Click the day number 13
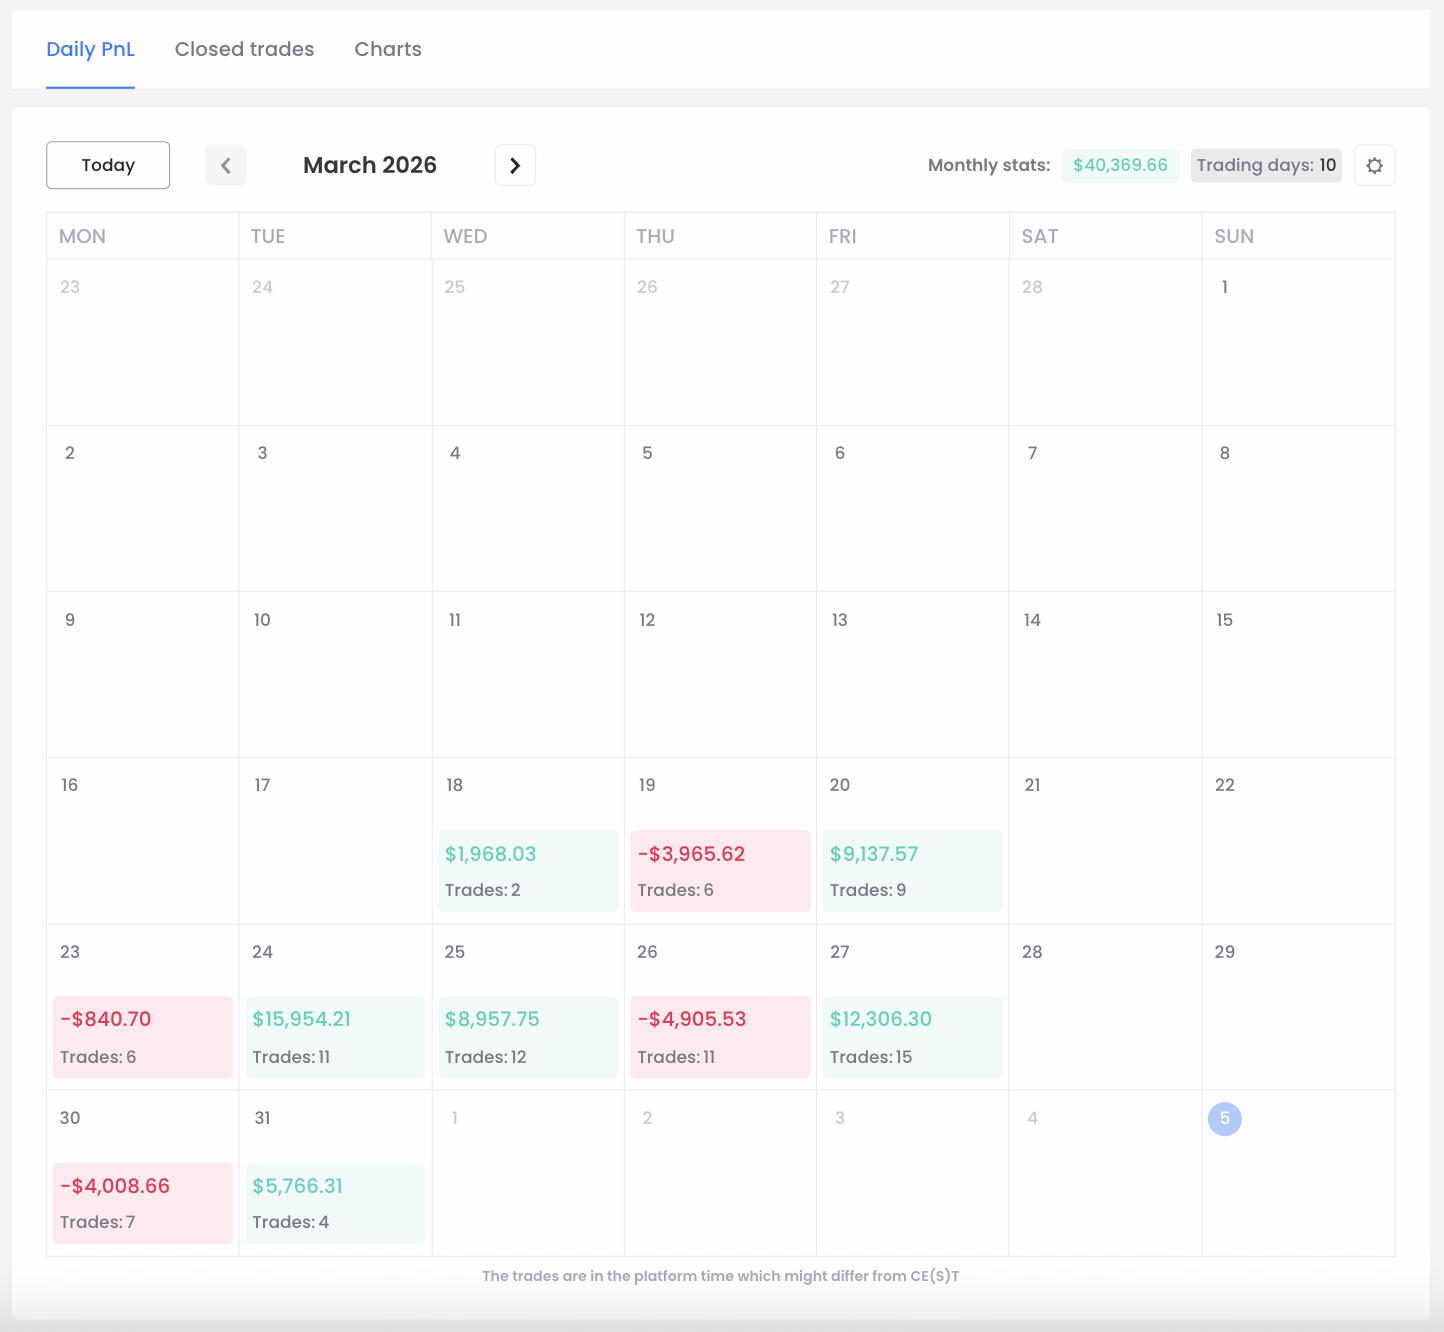The width and height of the screenshot is (1444, 1332). pyautogui.click(x=839, y=620)
